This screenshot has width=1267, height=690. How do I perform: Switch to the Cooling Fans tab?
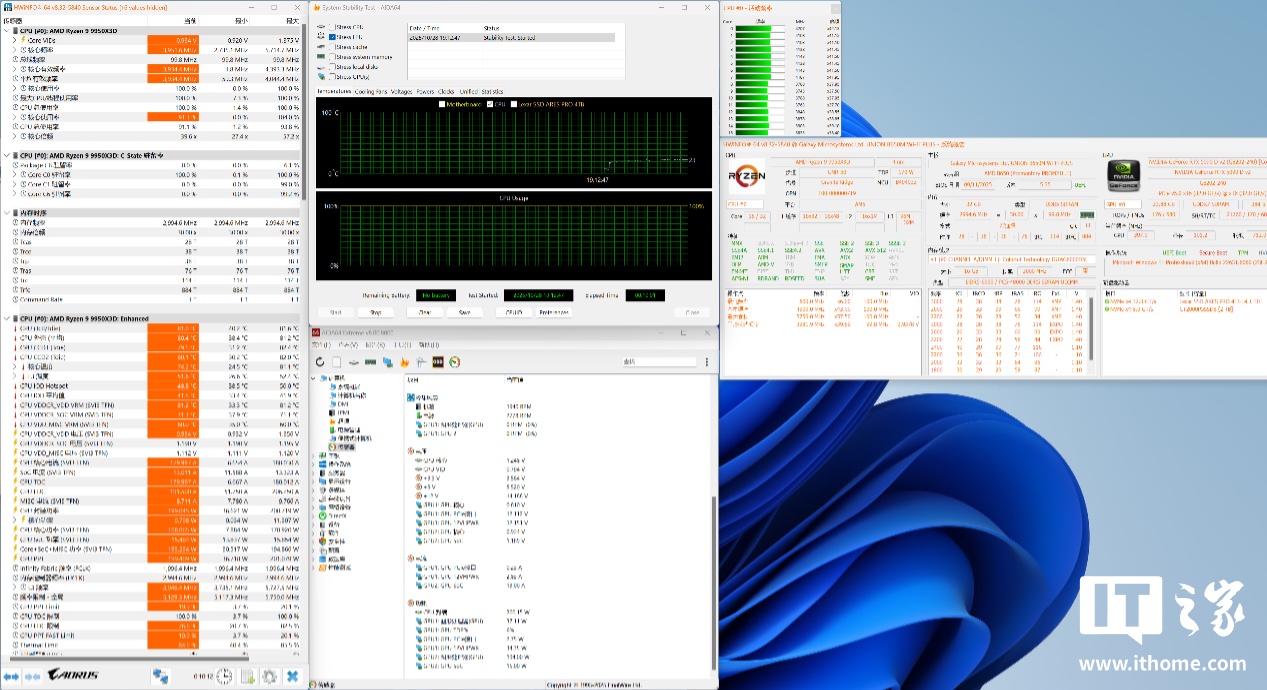click(371, 91)
